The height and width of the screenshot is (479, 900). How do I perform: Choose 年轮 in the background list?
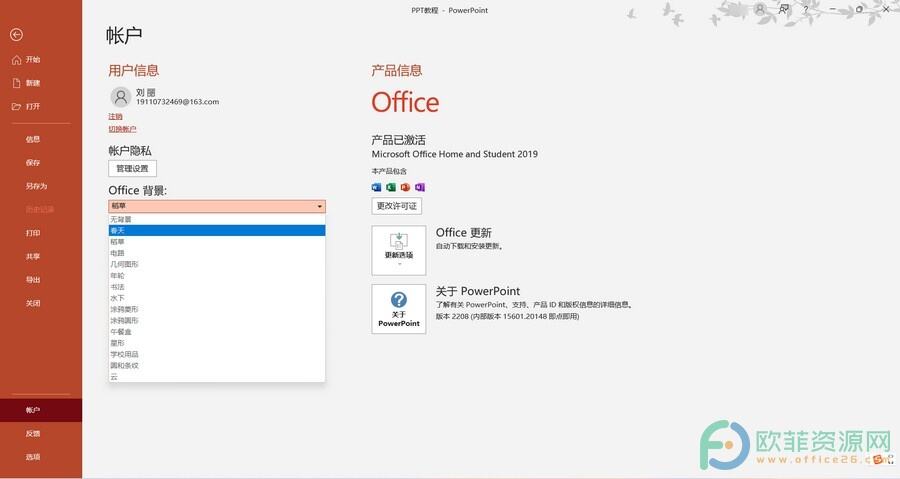click(x=217, y=275)
